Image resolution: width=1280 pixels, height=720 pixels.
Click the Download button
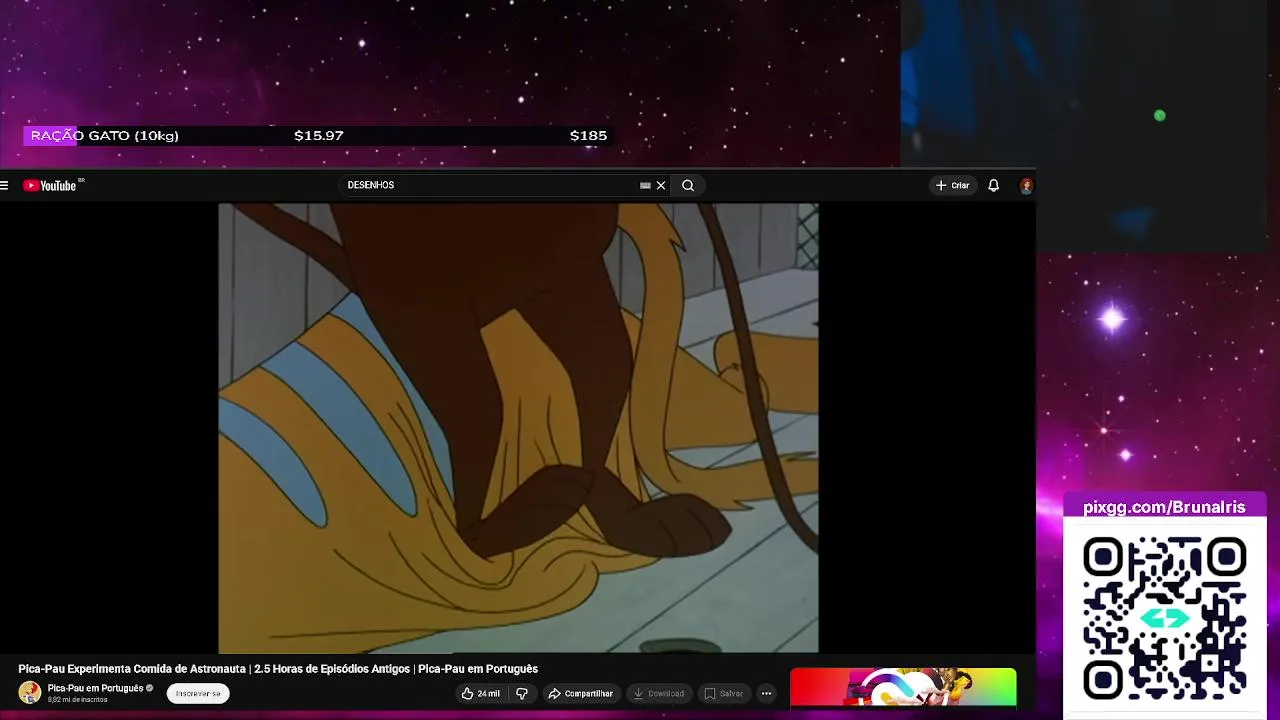[x=659, y=693]
